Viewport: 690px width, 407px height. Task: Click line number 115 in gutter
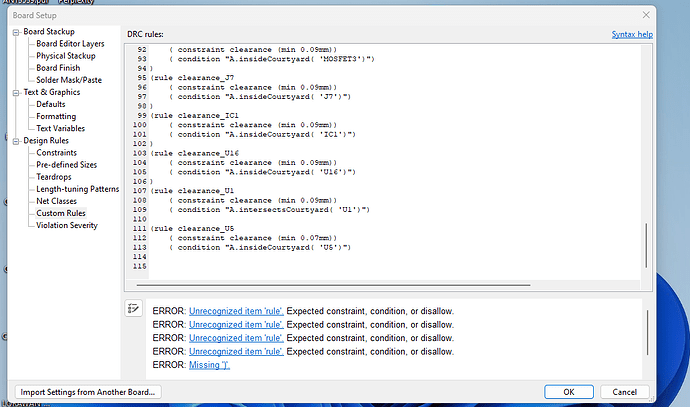tap(139, 266)
